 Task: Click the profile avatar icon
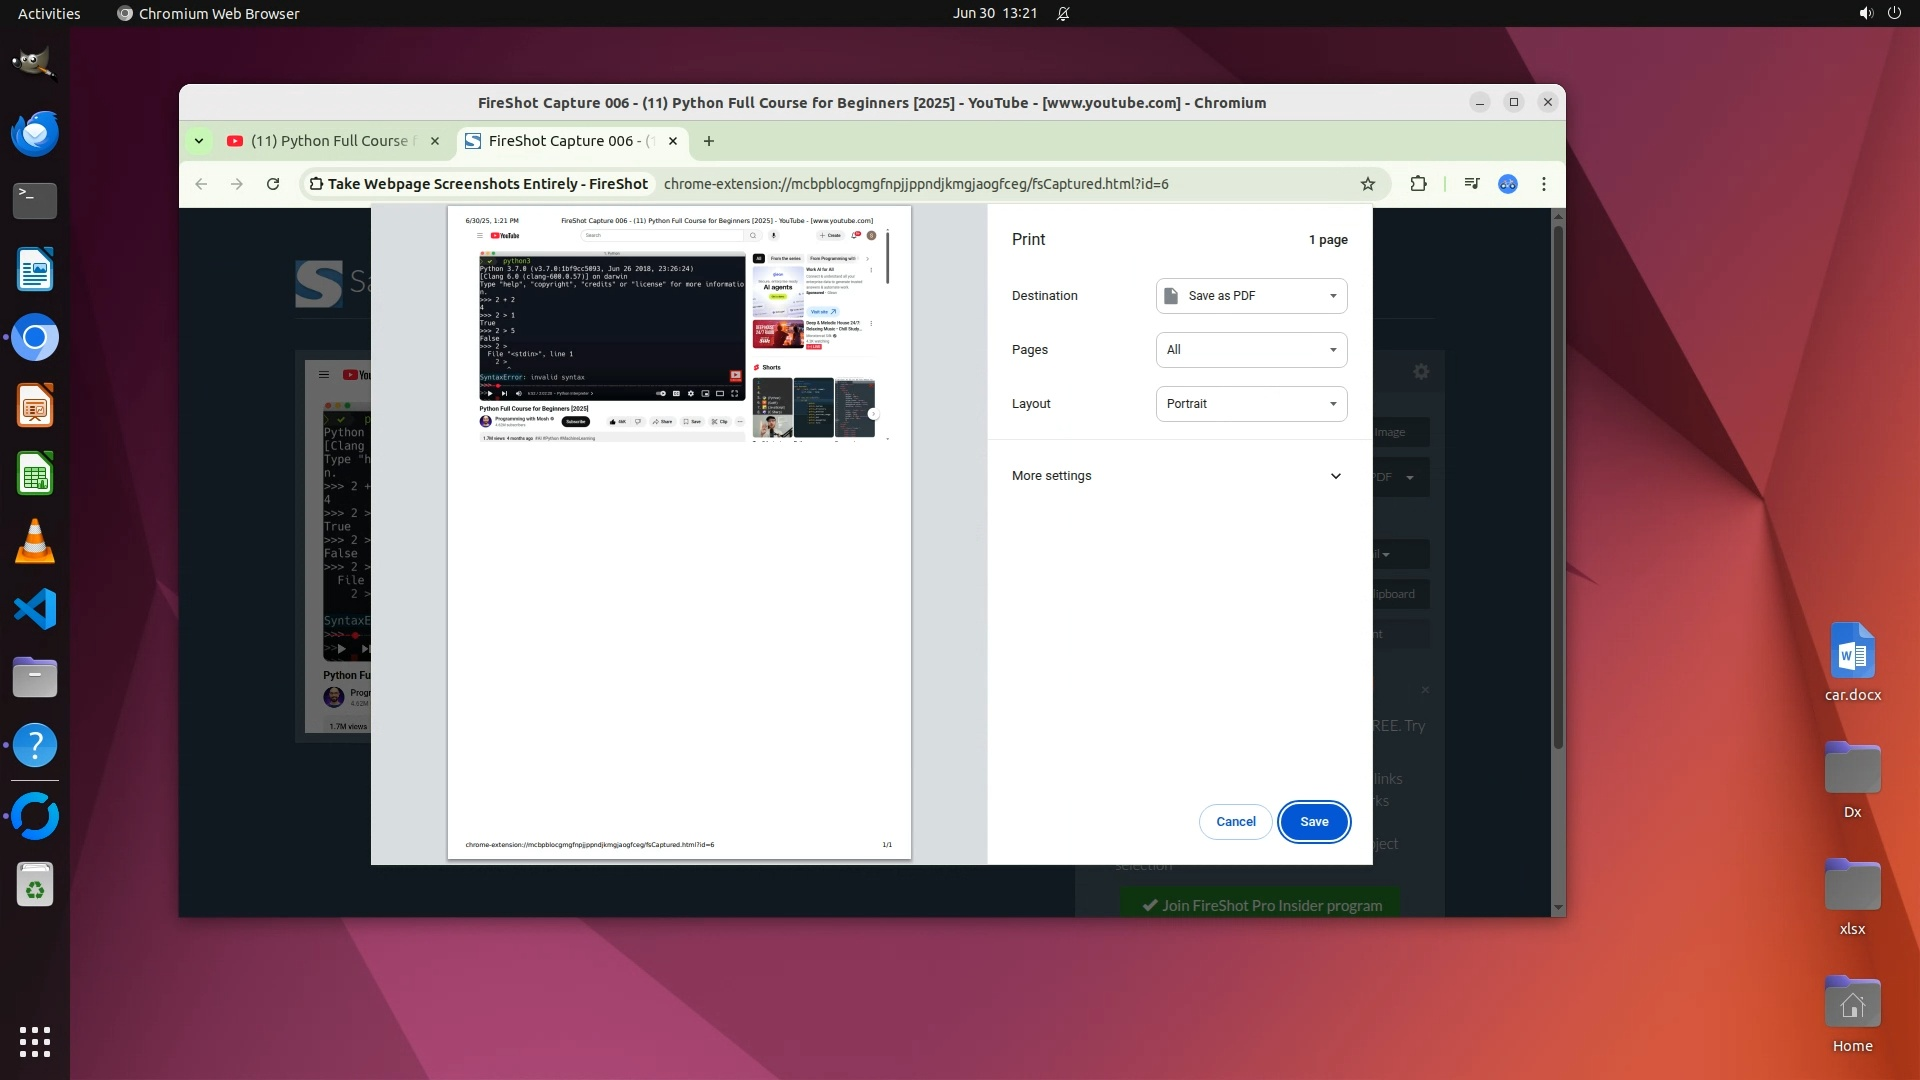coord(1508,184)
